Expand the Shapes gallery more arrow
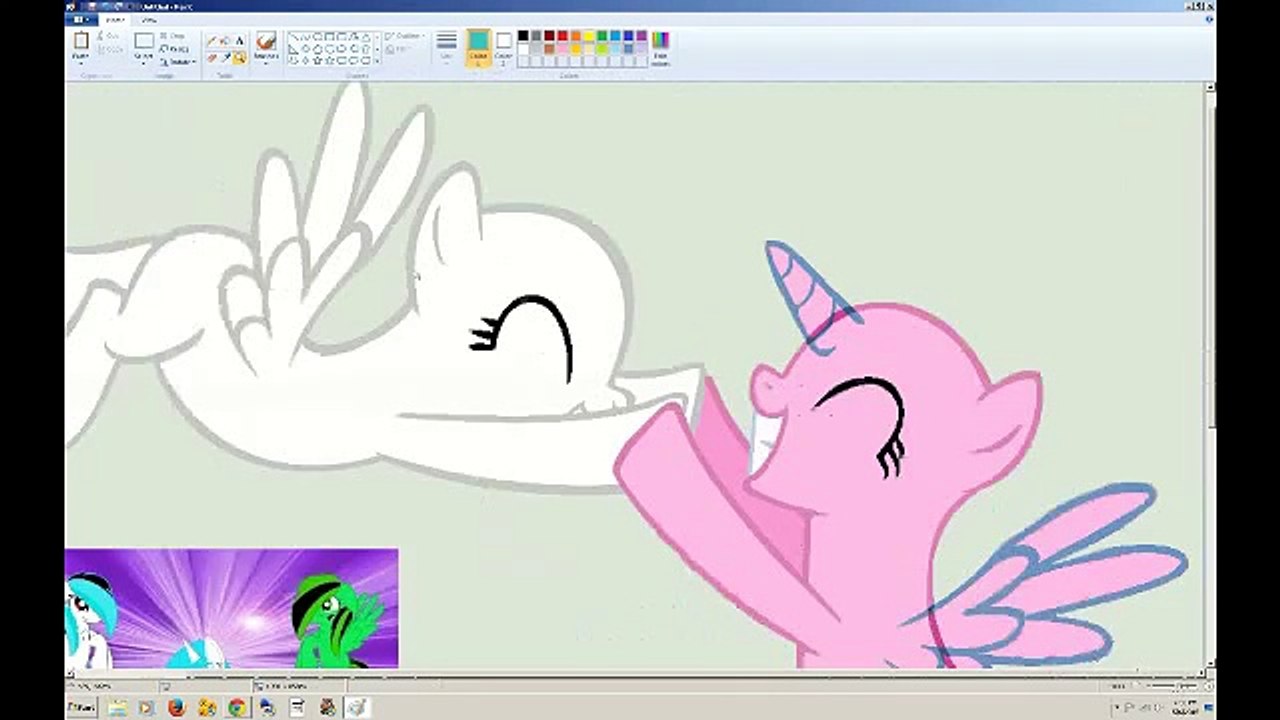Screen dimensions: 1280x720 point(377,61)
